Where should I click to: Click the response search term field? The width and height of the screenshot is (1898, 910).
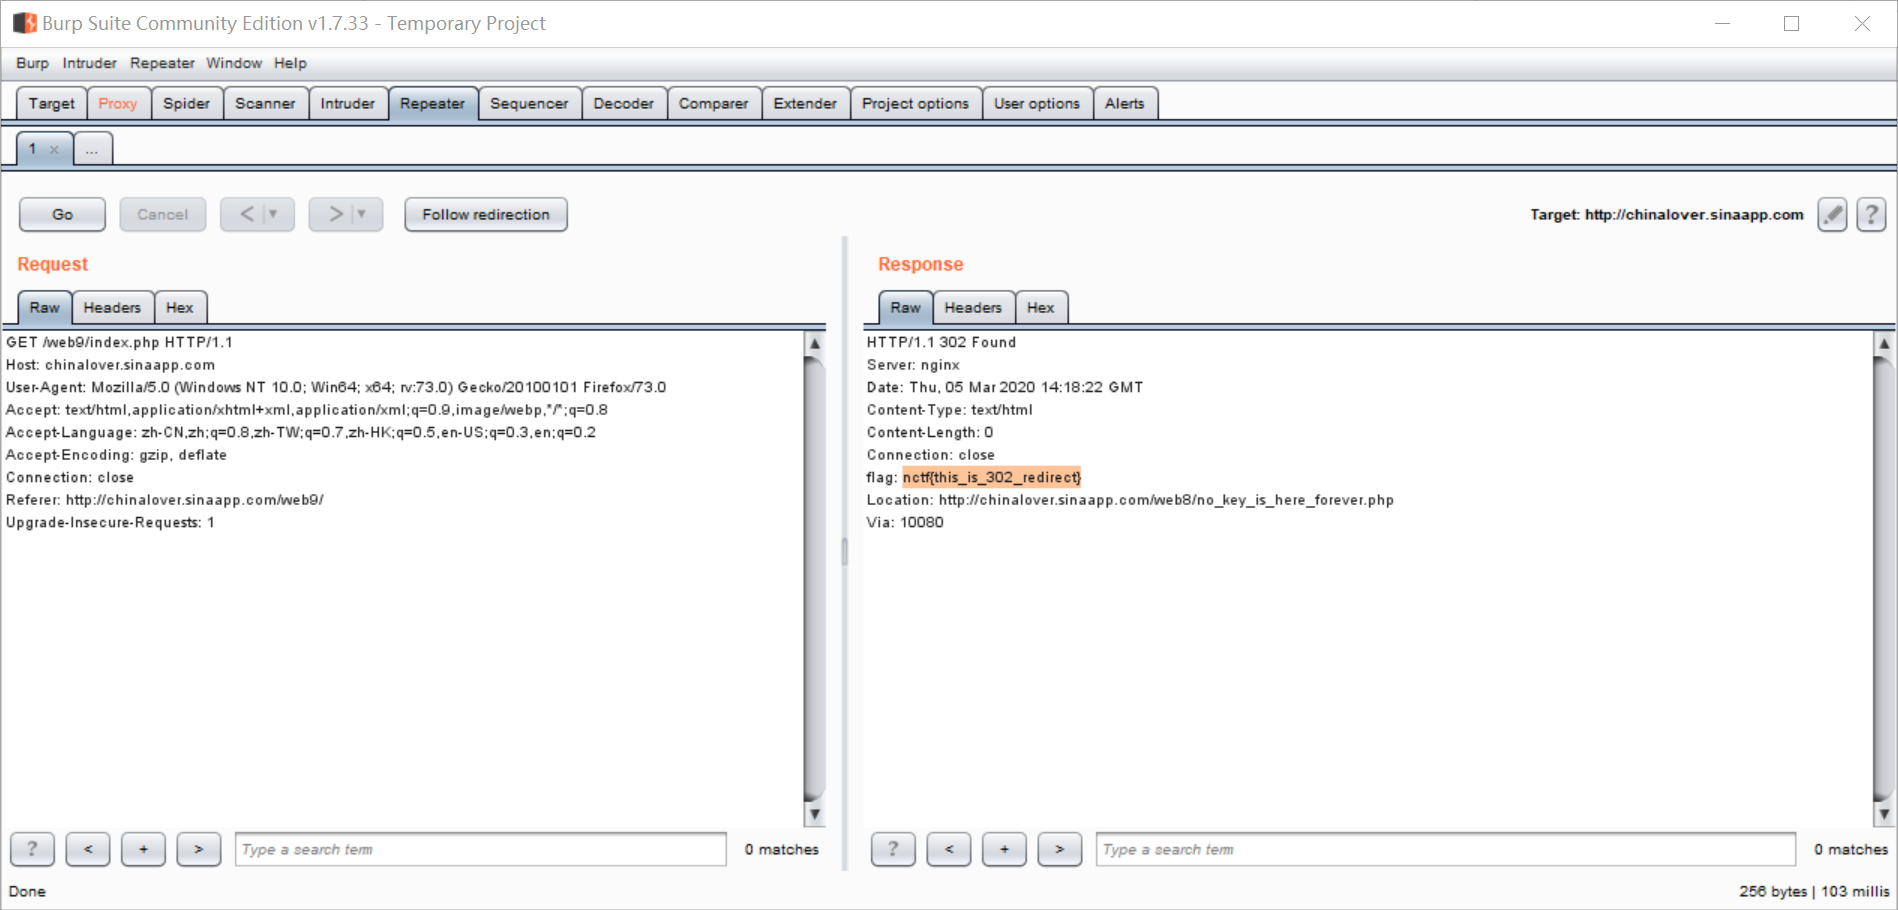pyautogui.click(x=1445, y=849)
